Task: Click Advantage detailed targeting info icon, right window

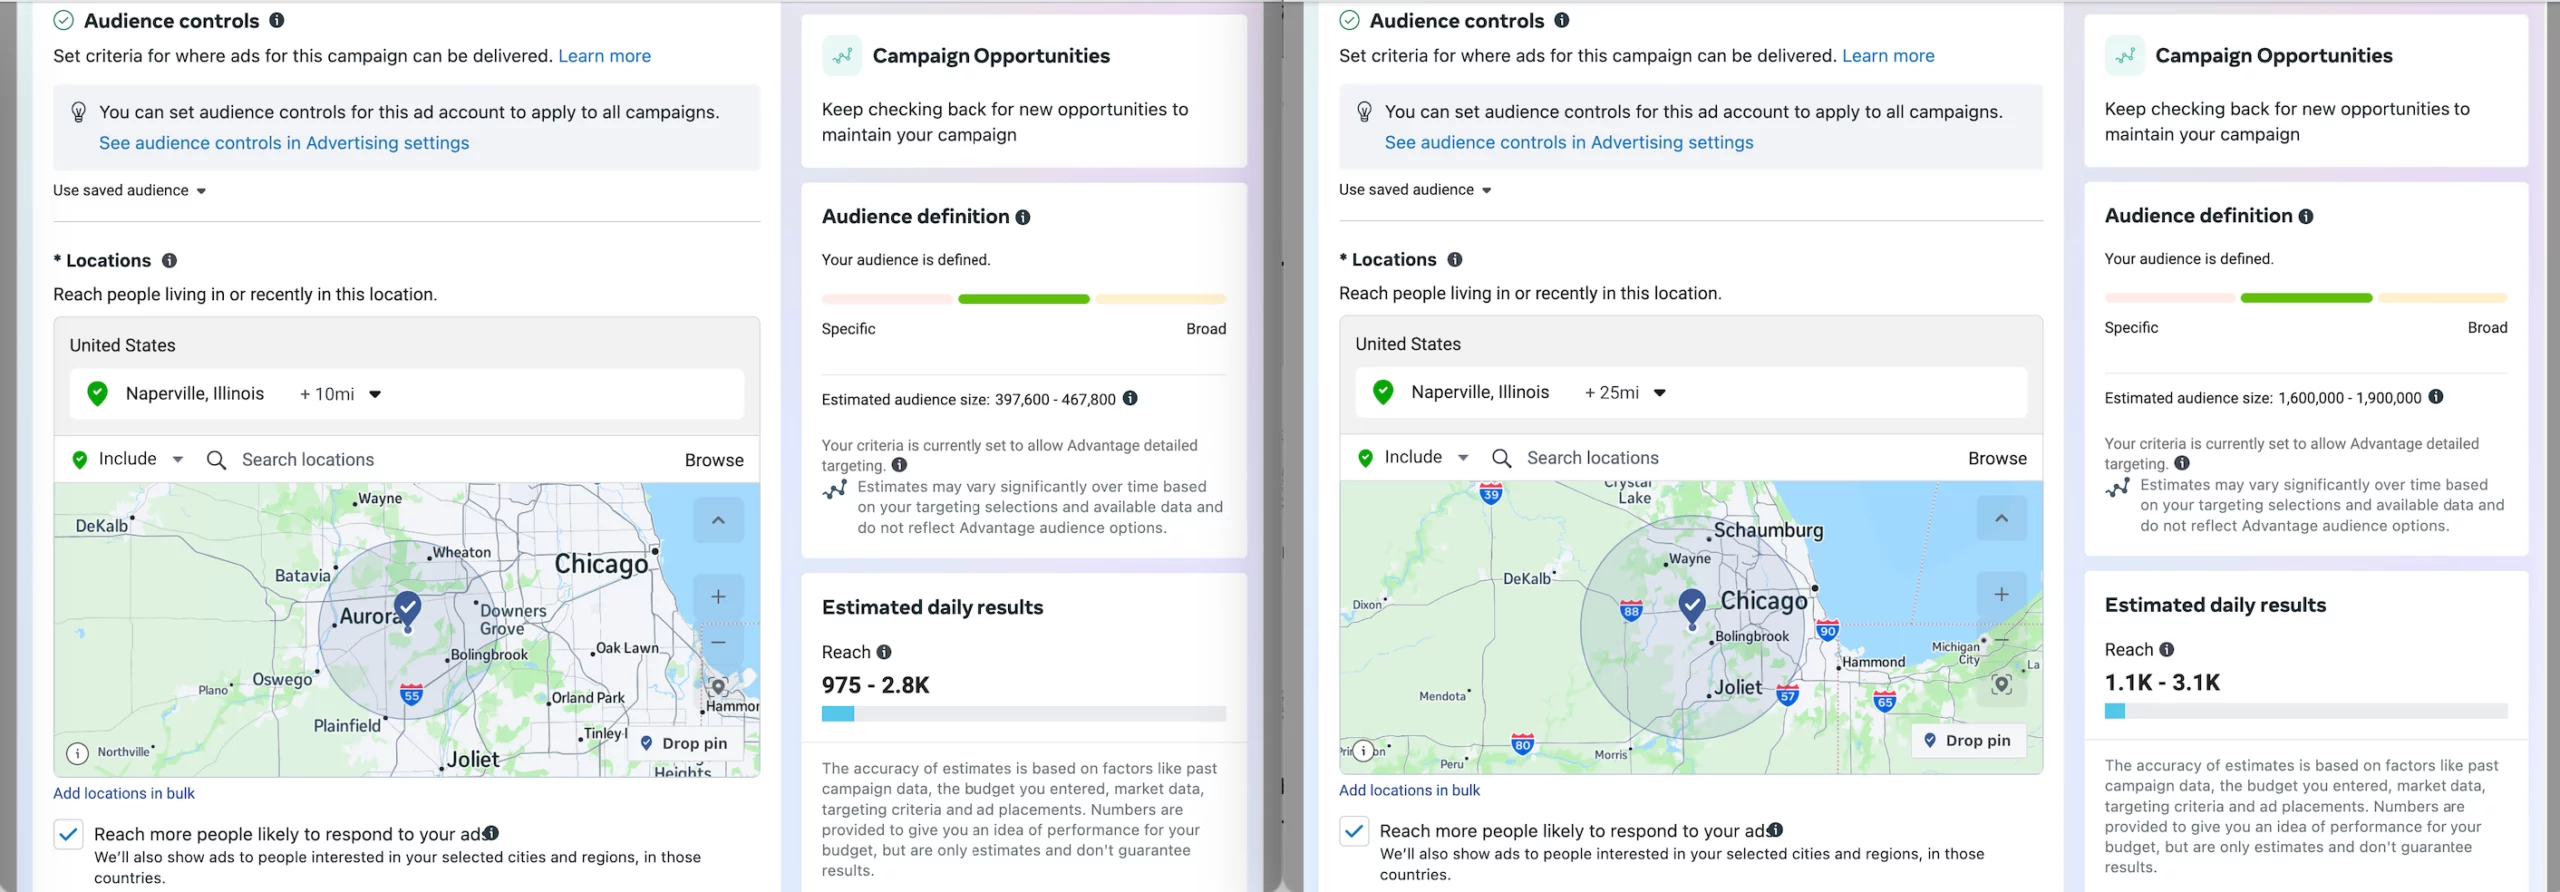Action: [x=2182, y=463]
